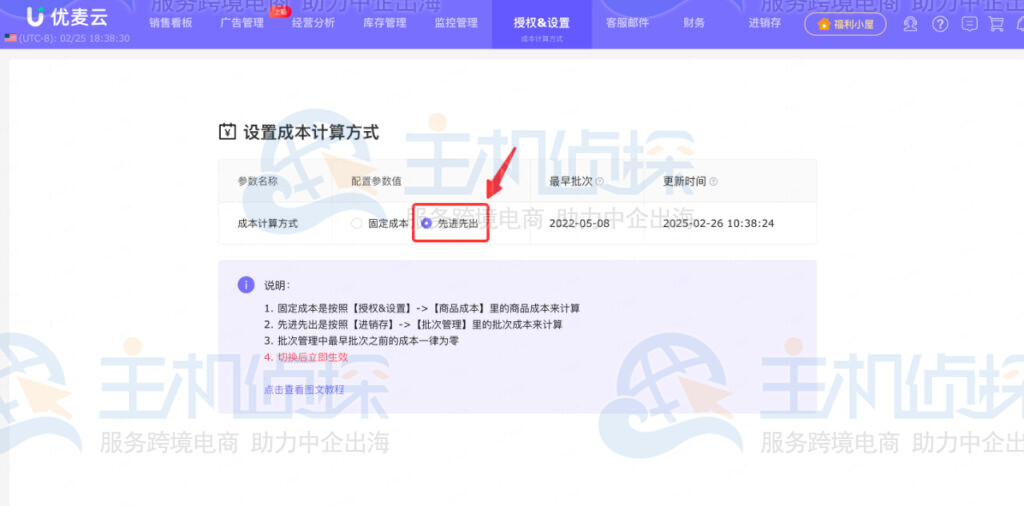The image size is (1024, 506).
Task: Open the 点击查看图文教程 link
Action: [x=304, y=390]
